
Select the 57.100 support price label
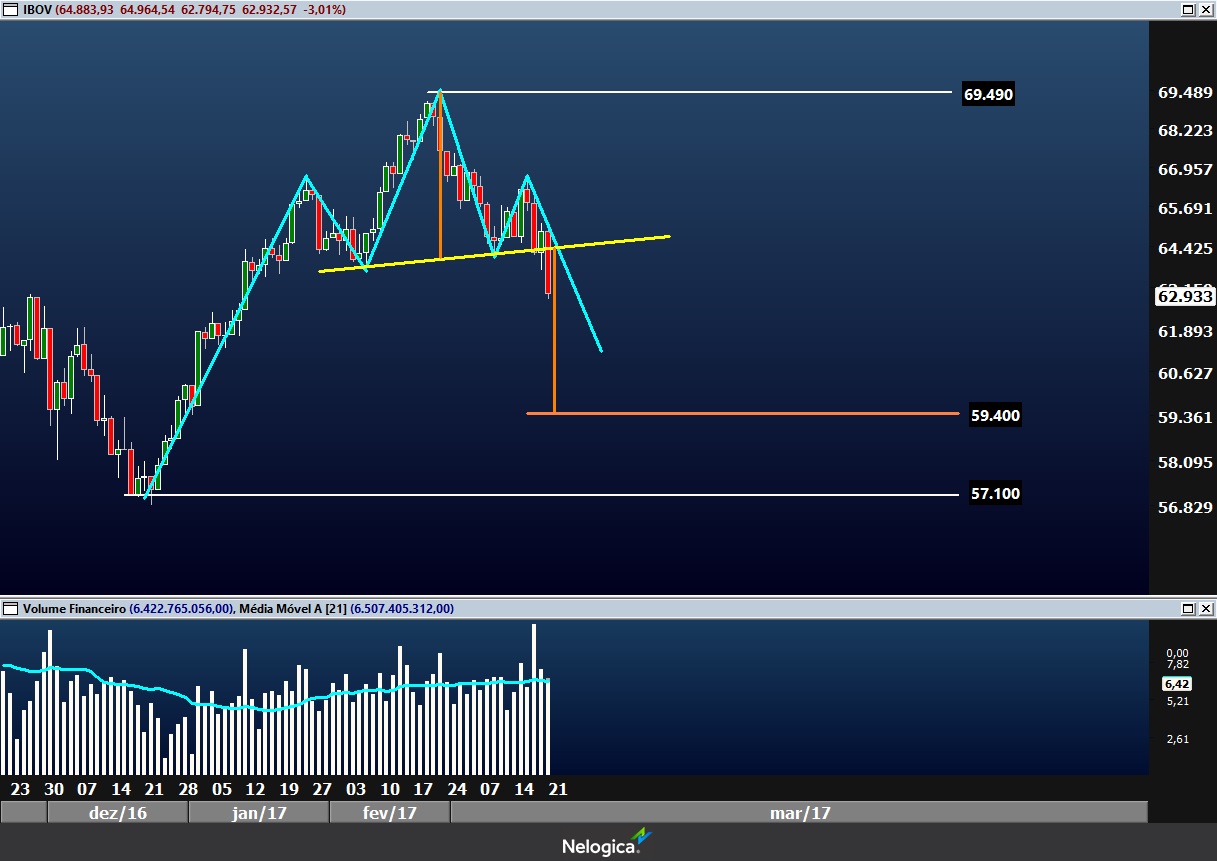tap(995, 493)
